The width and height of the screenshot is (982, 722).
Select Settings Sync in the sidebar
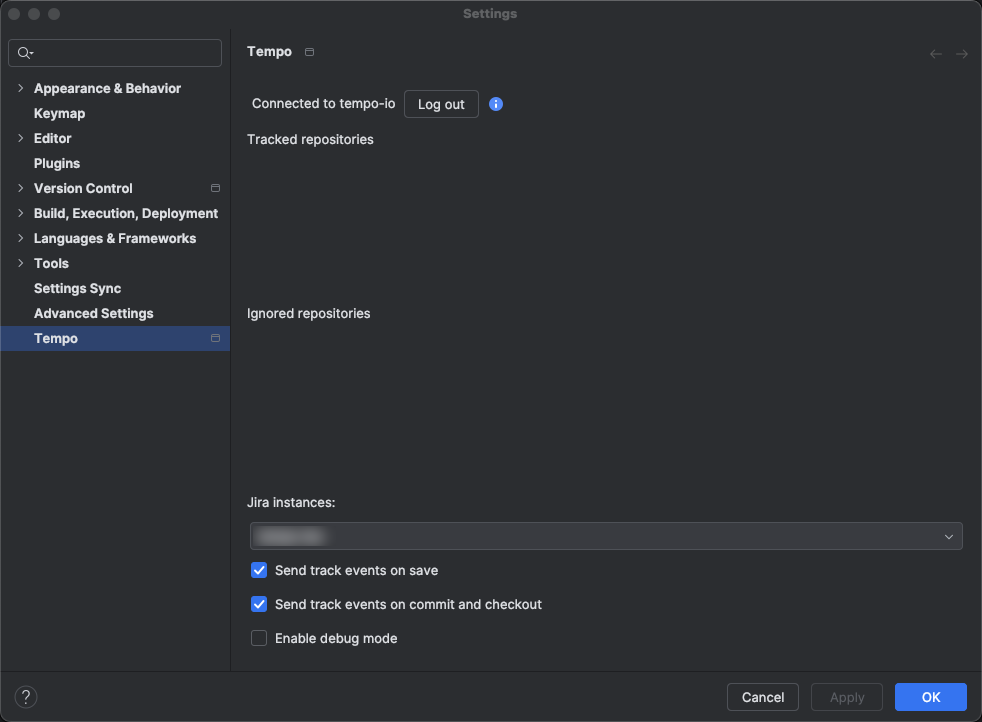77,288
